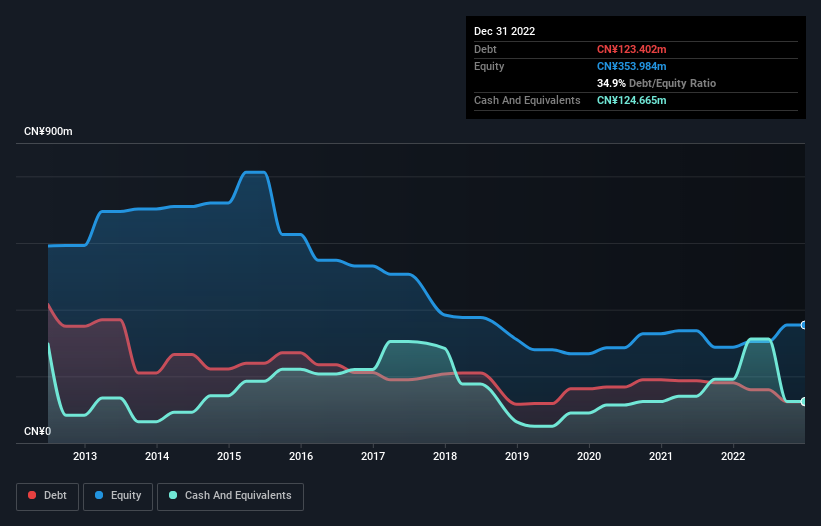Click the Equity value CN¥353.984m in tooltip

[x=631, y=66]
